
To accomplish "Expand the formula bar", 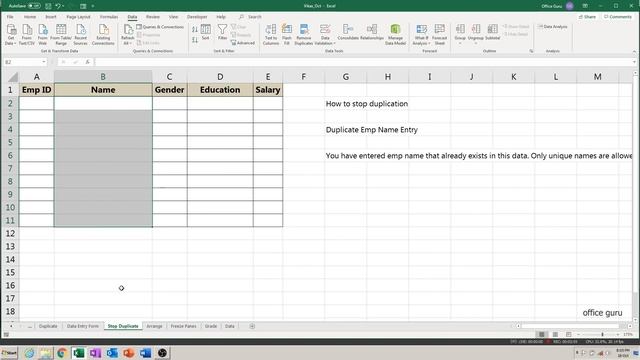I will click(634, 62).
